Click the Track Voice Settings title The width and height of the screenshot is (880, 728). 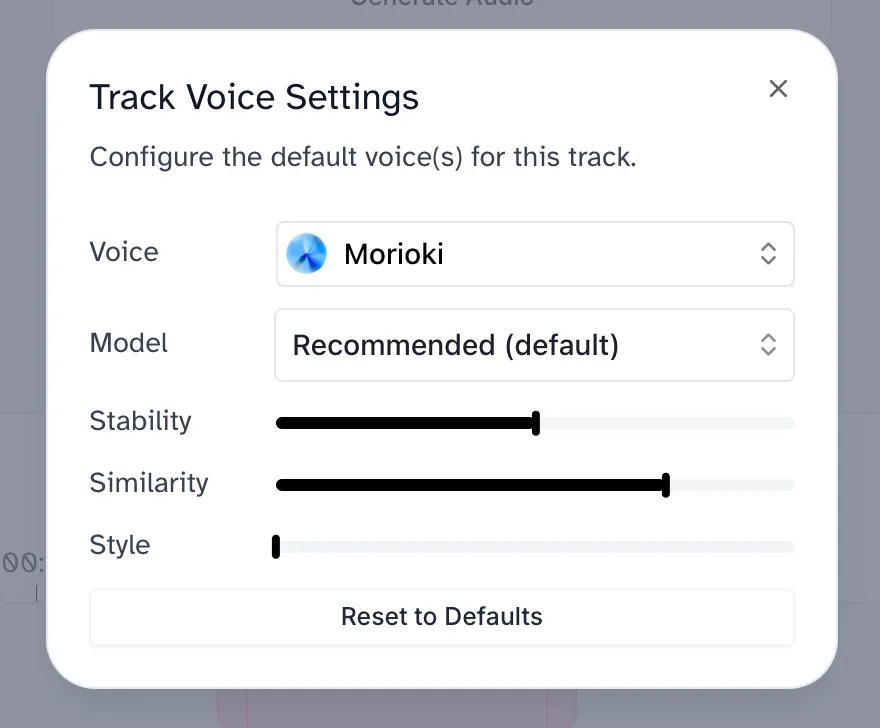254,98
